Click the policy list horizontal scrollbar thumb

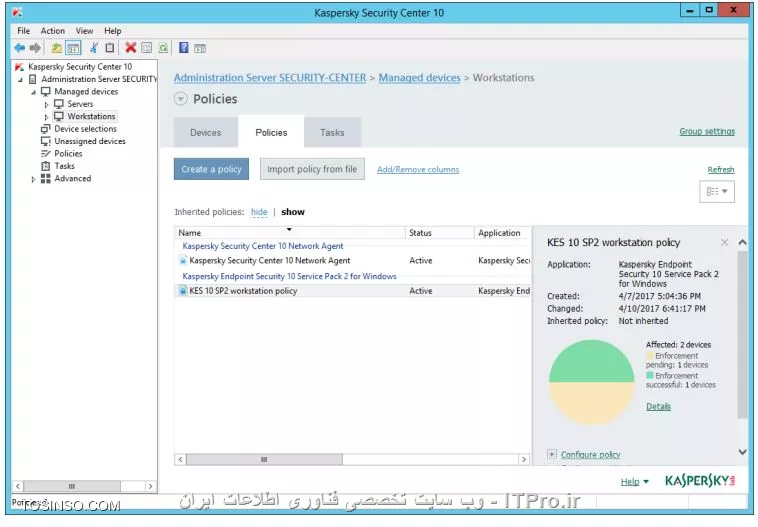[264, 459]
